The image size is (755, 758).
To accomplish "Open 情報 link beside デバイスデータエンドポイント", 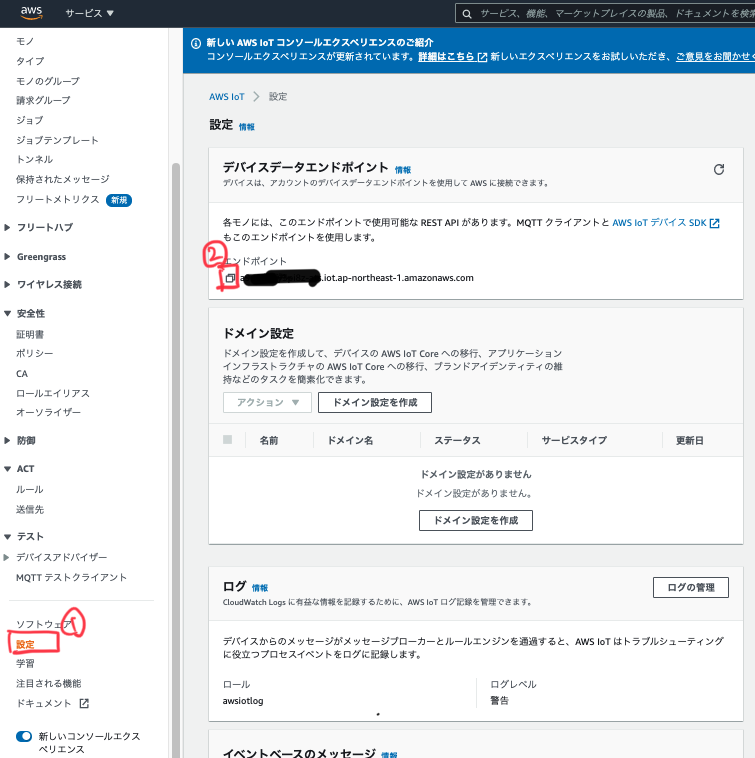I will pos(403,170).
